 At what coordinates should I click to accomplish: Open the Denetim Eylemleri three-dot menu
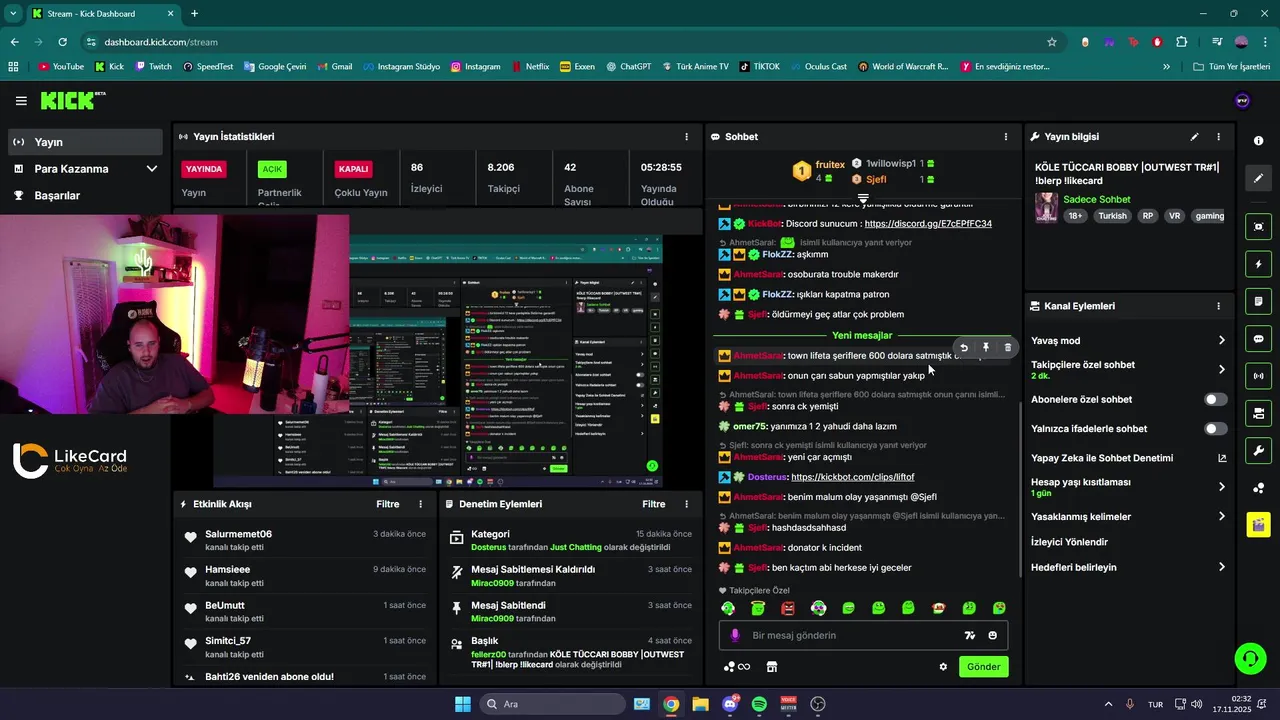pos(686,504)
